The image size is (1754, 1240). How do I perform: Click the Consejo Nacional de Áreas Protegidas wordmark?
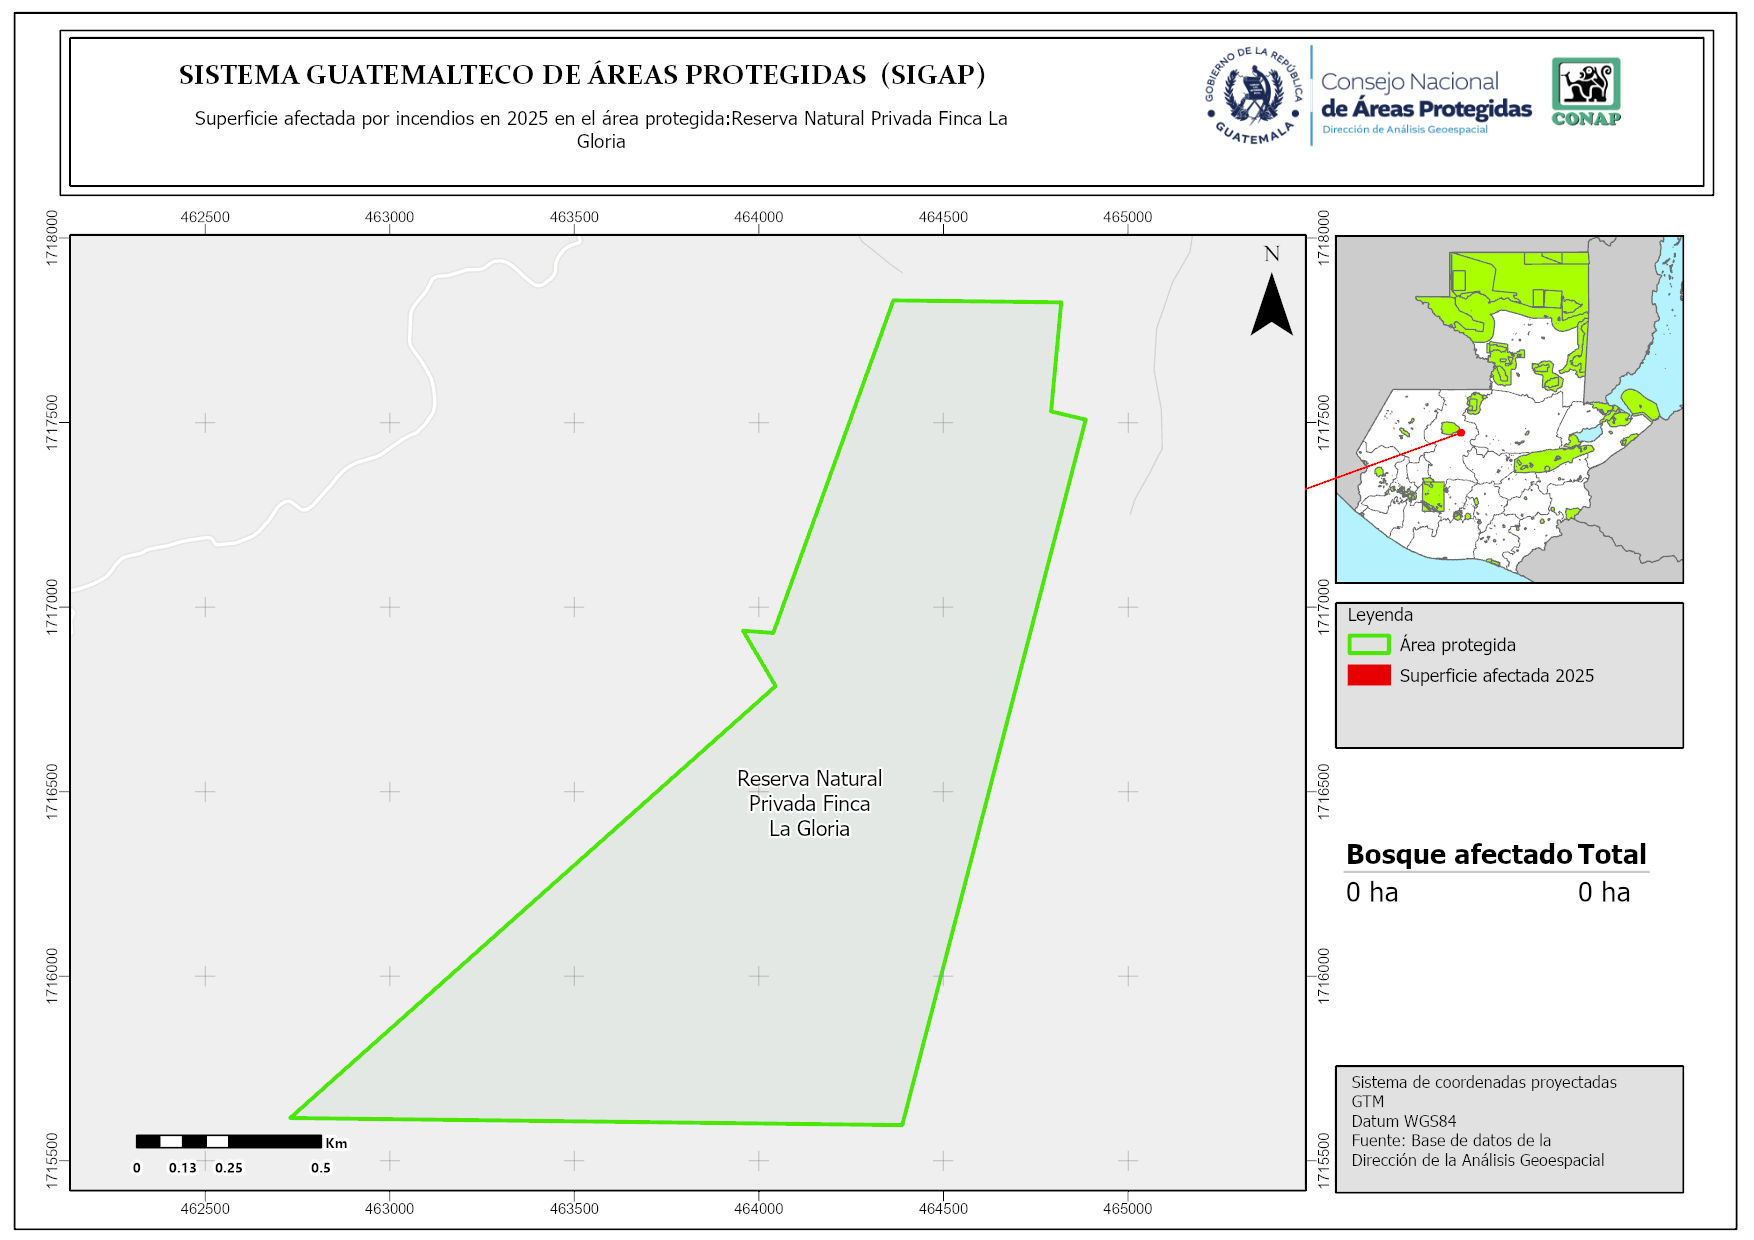click(x=1425, y=96)
